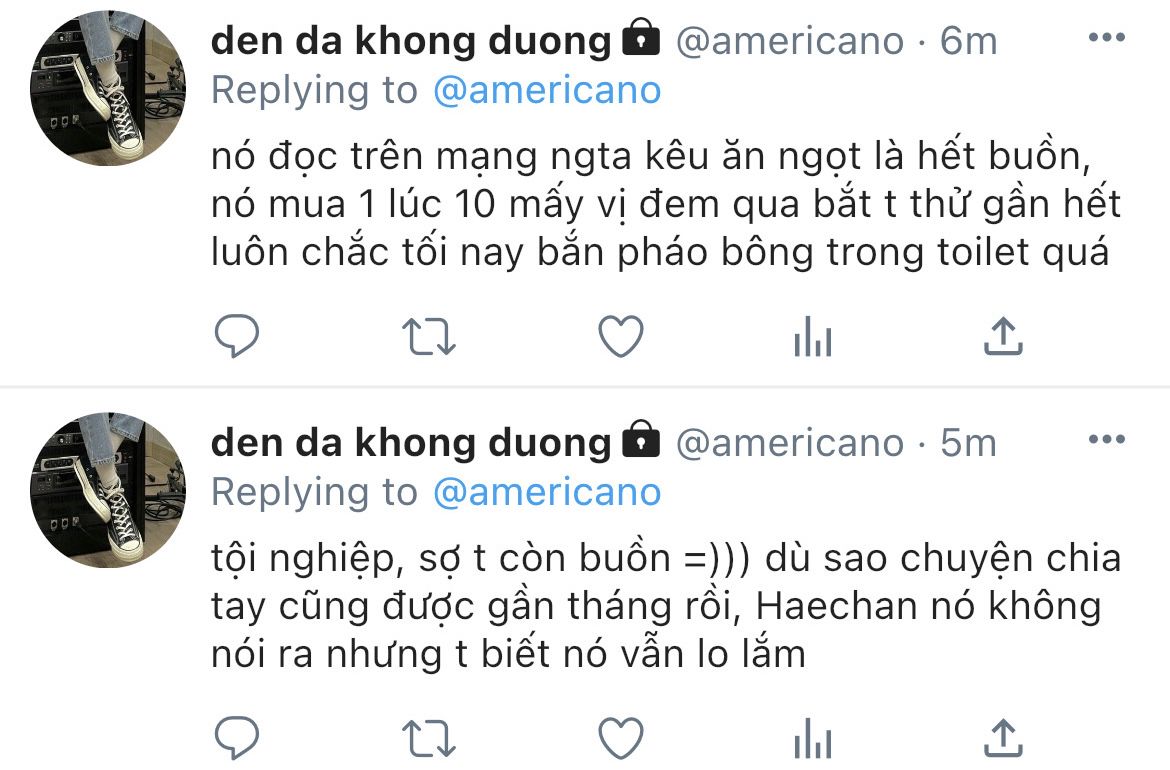The image size is (1170, 770).
Task: Open den da khong duong's profile from first tweet
Action: 411,40
